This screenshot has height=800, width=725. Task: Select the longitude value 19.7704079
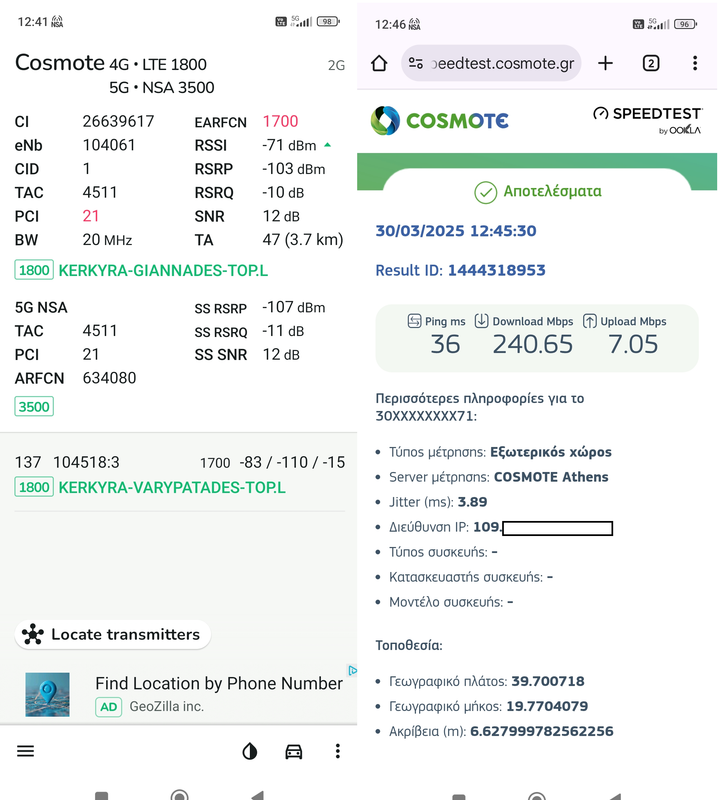tap(547, 706)
